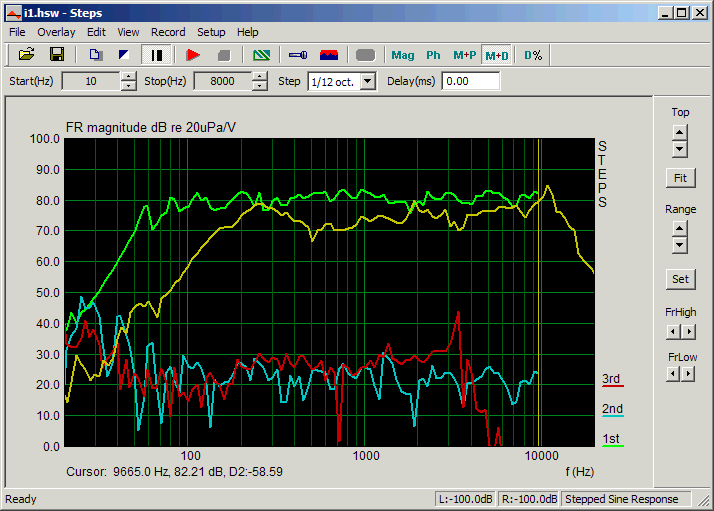Click the Delay(ms) input field
714x511 pixels.
[x=470, y=81]
